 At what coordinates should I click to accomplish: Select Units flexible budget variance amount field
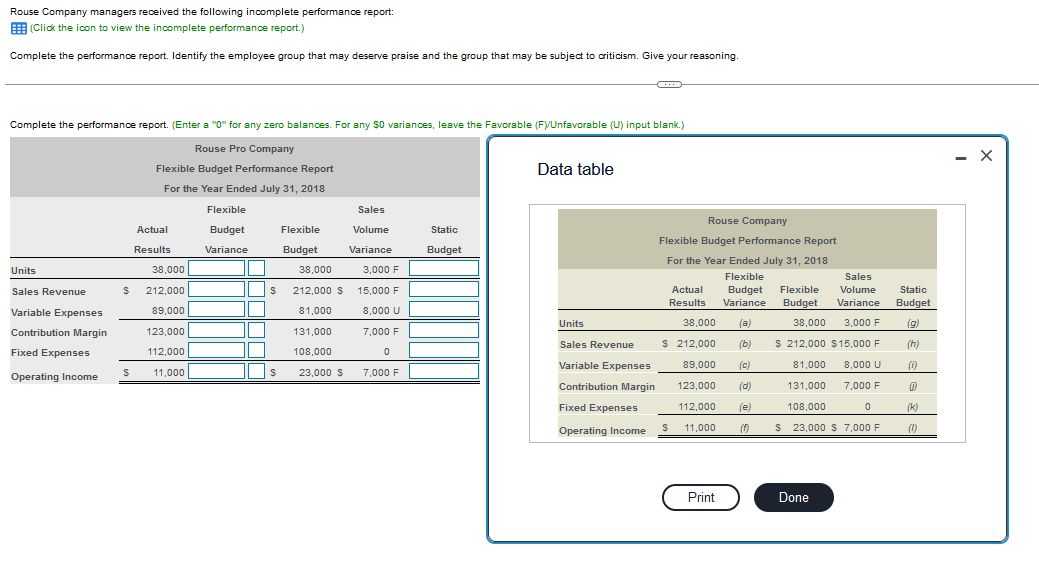pos(217,268)
